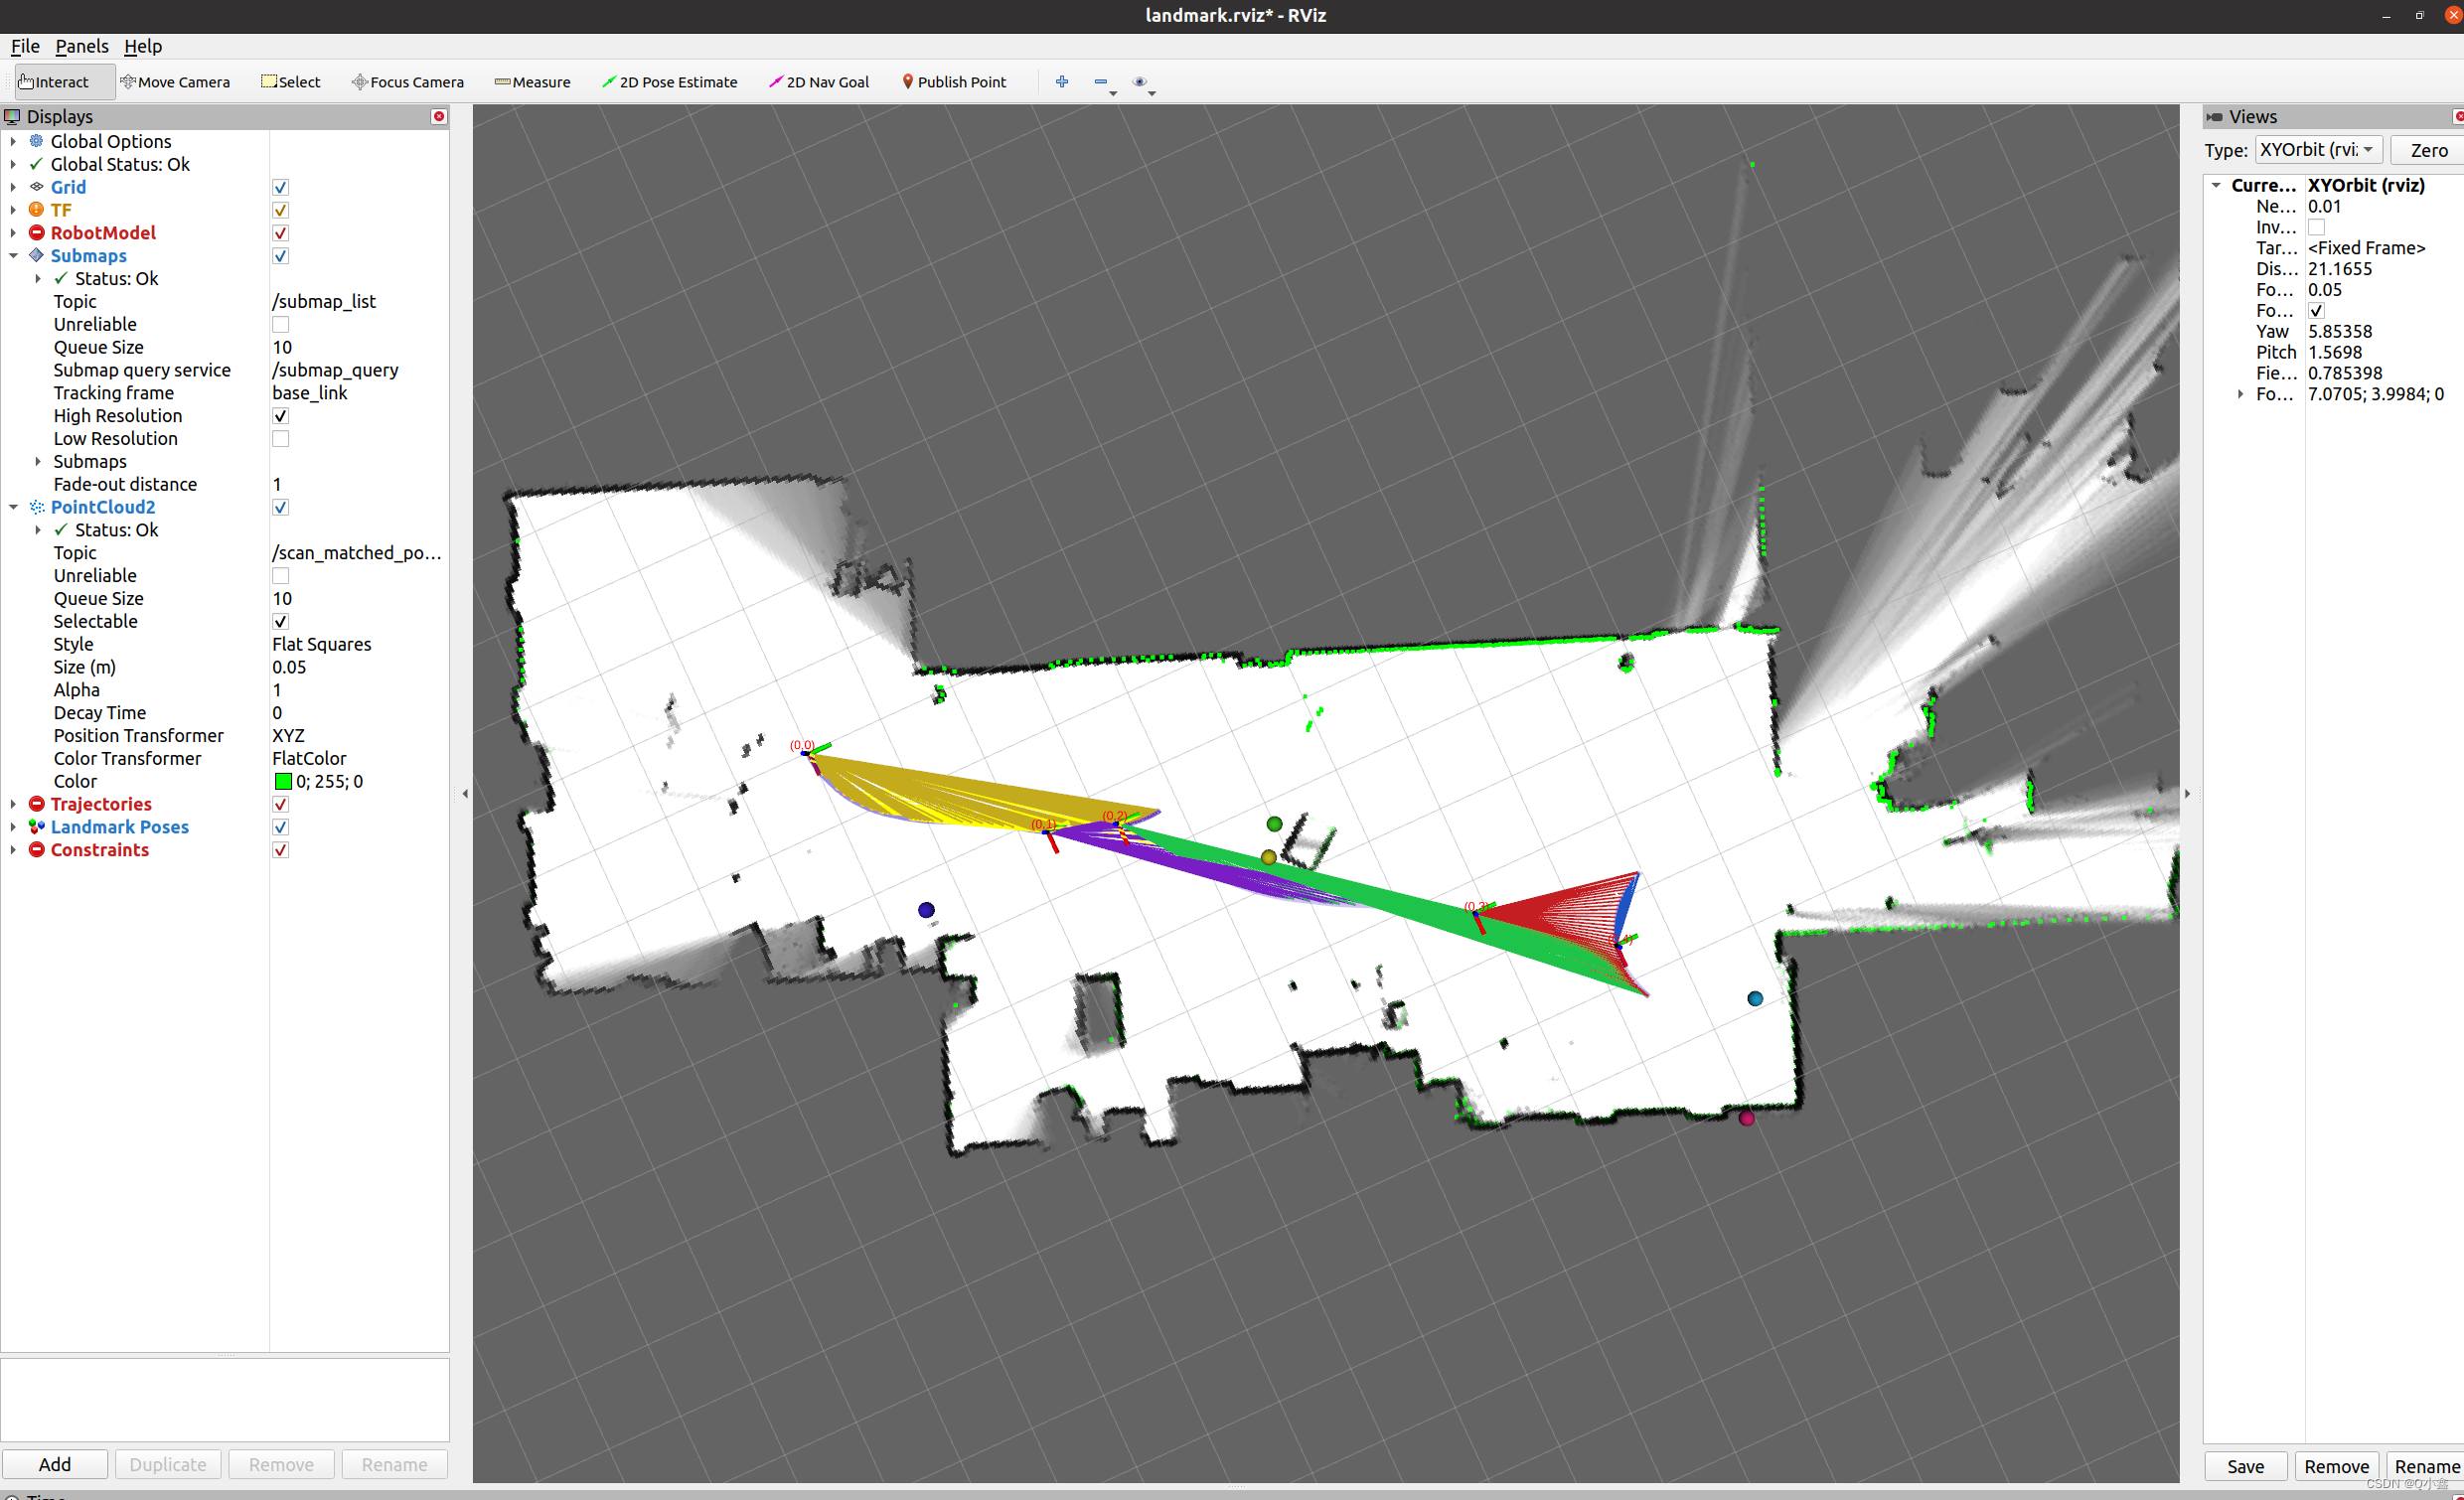Click the 2D Pose Estimate tool
Viewport: 2464px width, 1500px height.
(x=669, y=82)
